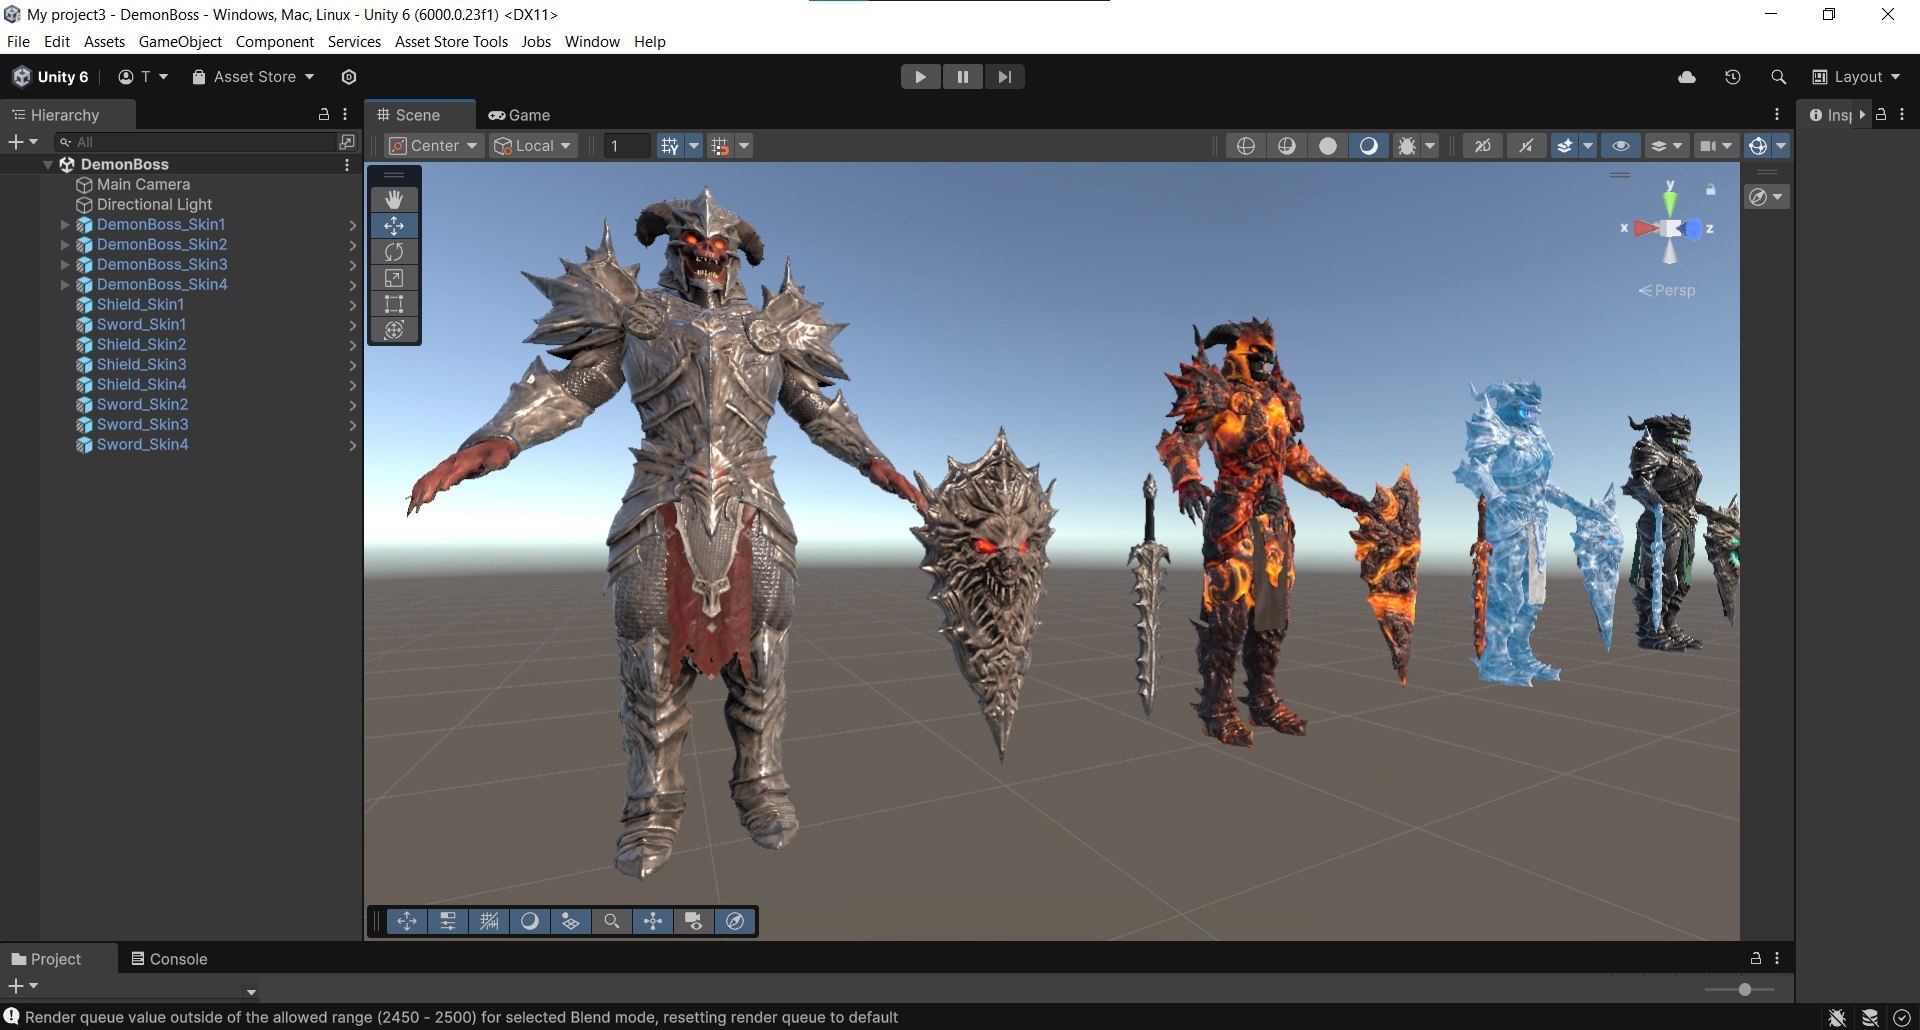Click the Persp projection label
The image size is (1920, 1030).
pos(1667,291)
